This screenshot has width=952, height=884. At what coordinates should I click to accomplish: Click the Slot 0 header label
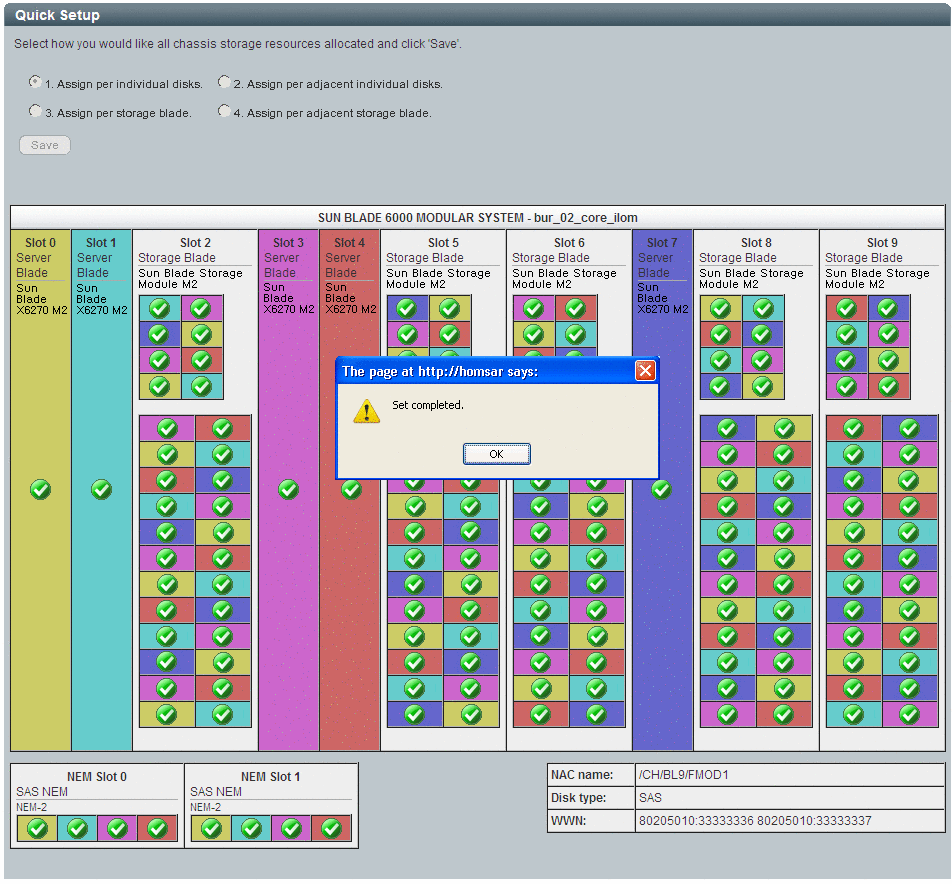(41, 242)
